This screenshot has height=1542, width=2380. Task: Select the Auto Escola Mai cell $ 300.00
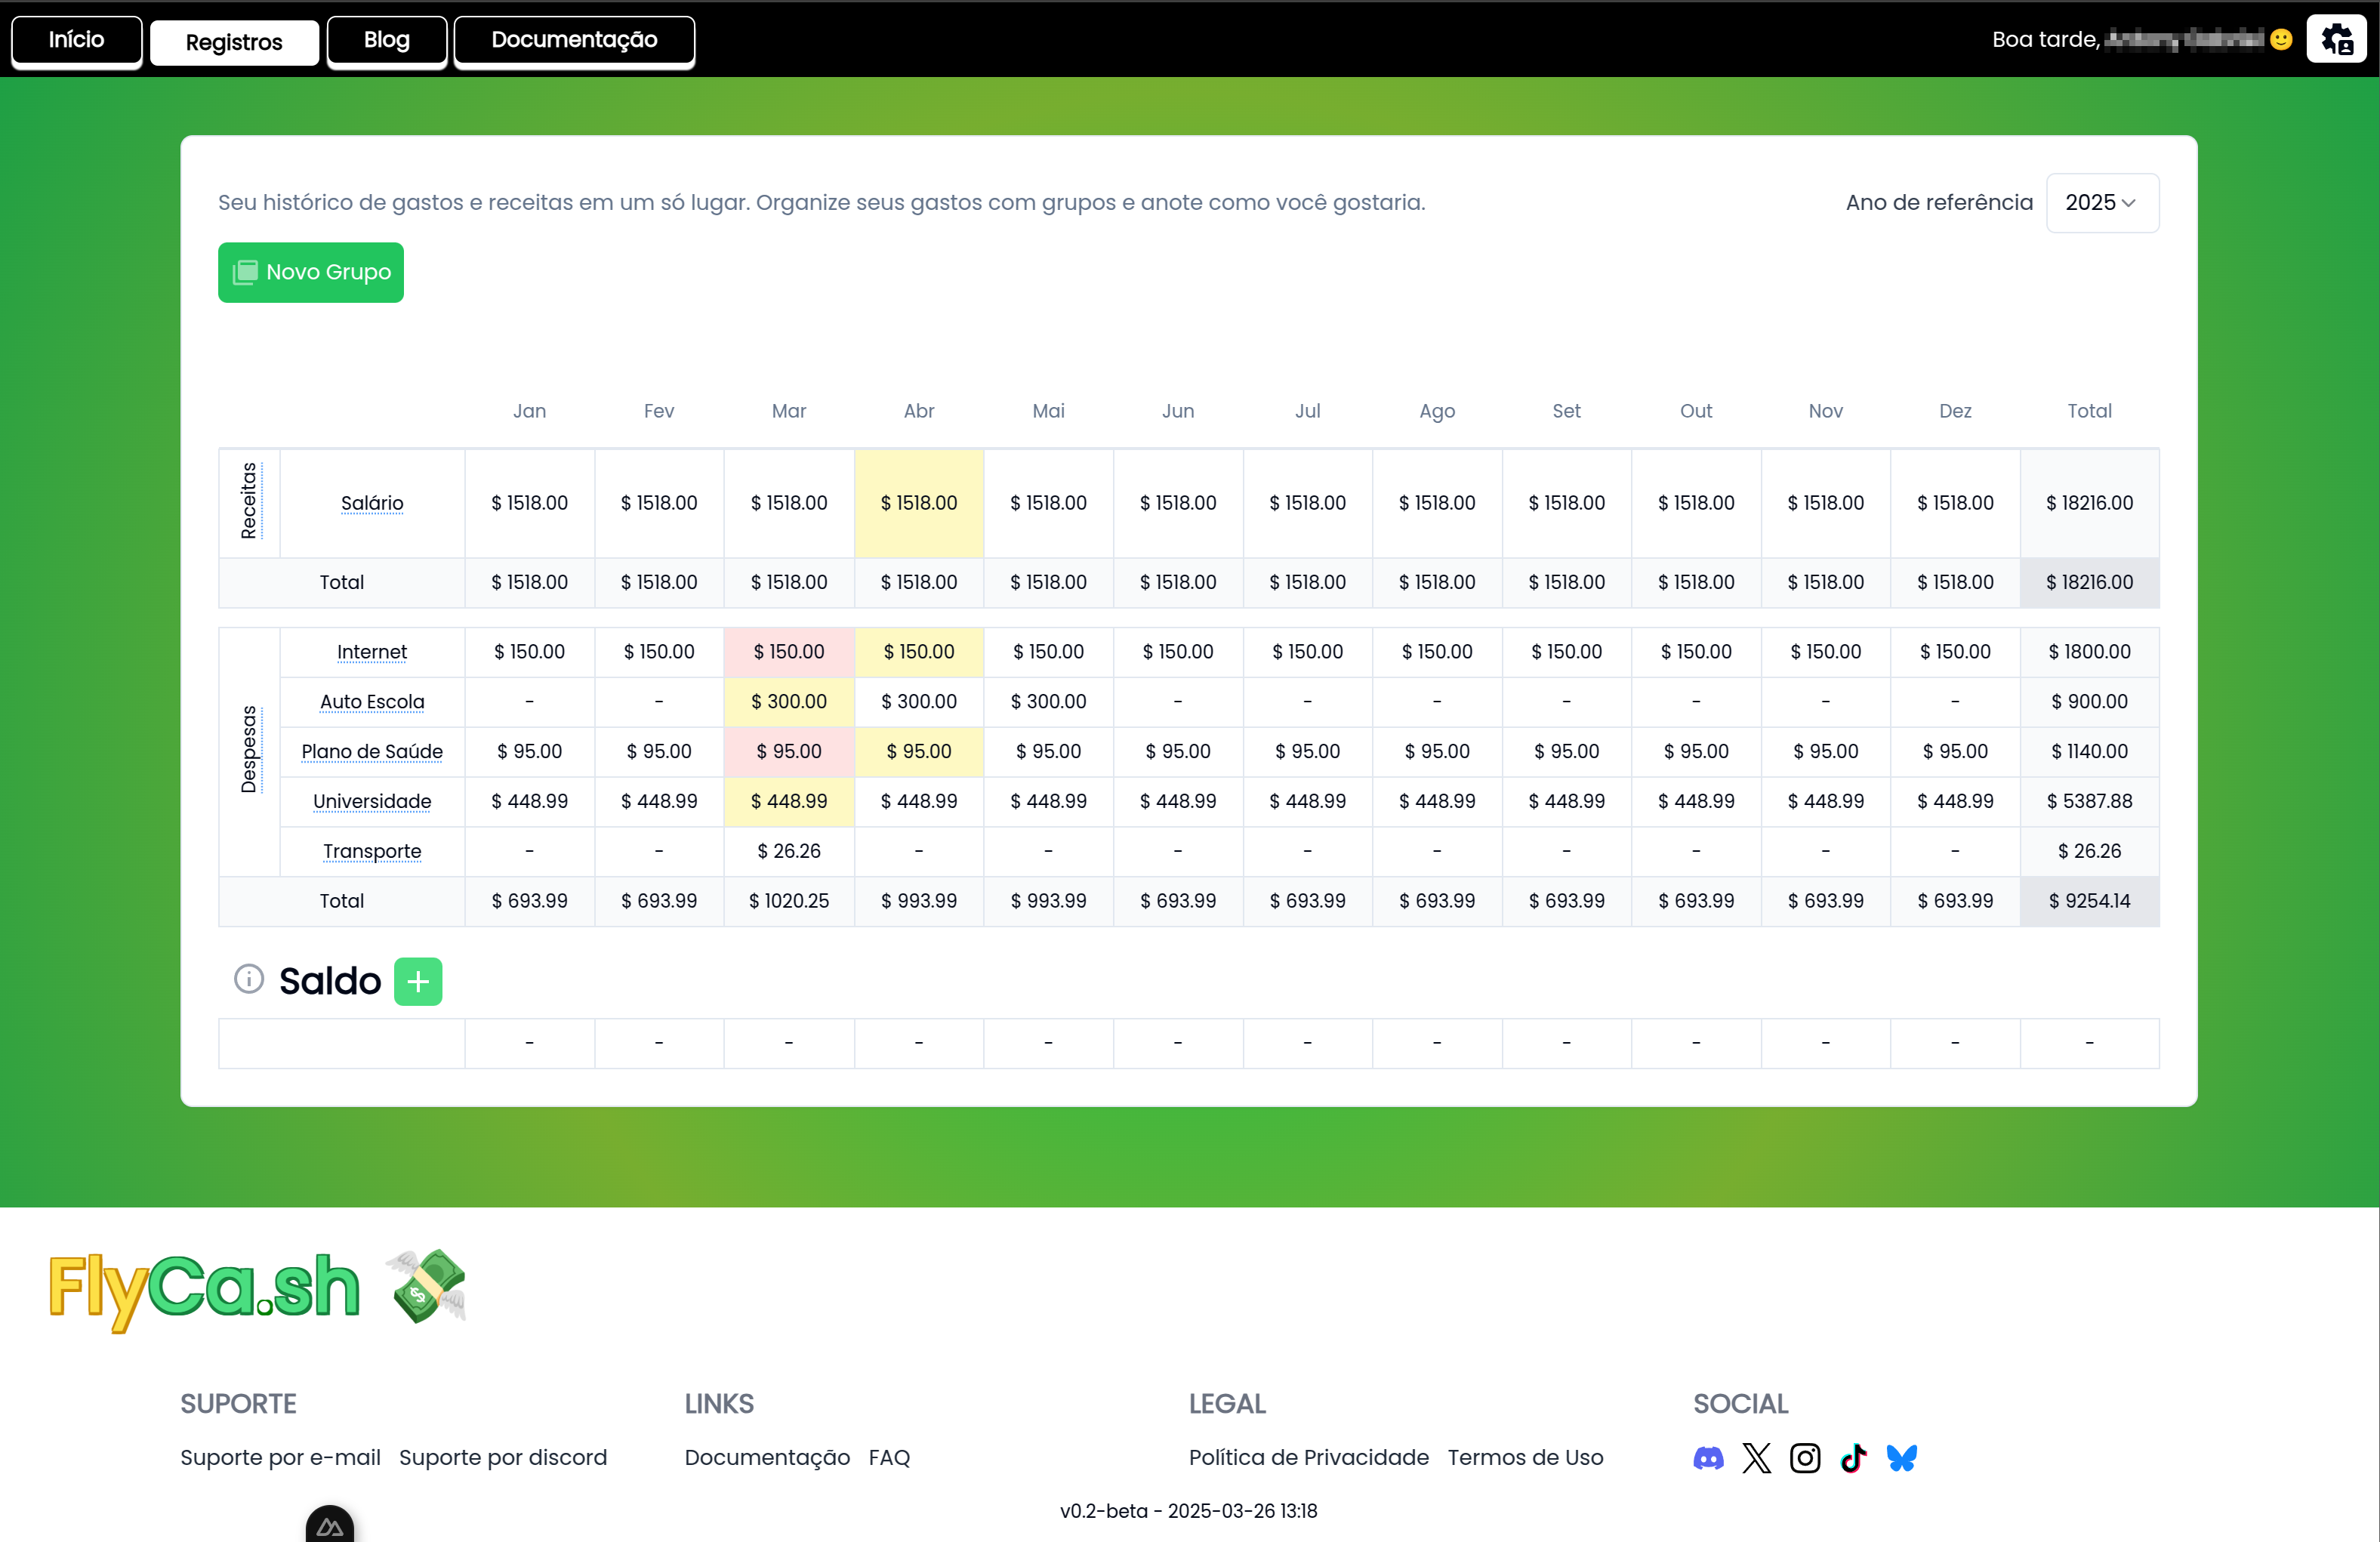coord(1048,702)
